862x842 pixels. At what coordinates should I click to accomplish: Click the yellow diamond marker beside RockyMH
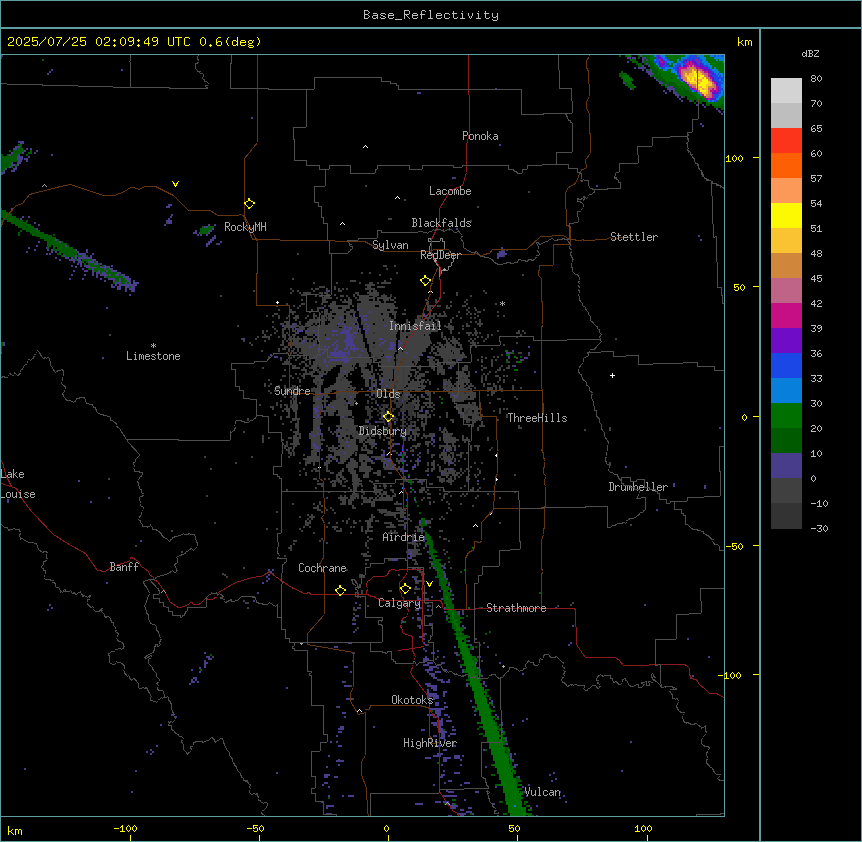250,204
